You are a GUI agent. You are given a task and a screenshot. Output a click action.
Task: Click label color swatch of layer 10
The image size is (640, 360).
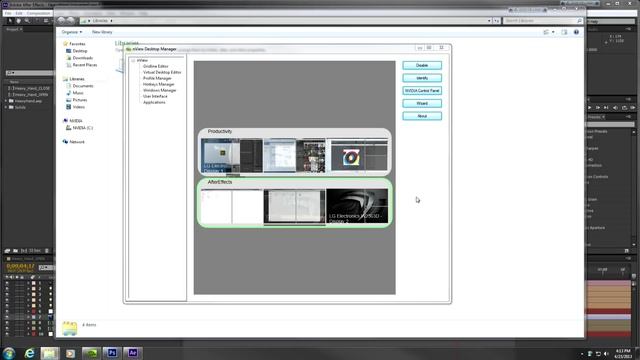coord(34,334)
